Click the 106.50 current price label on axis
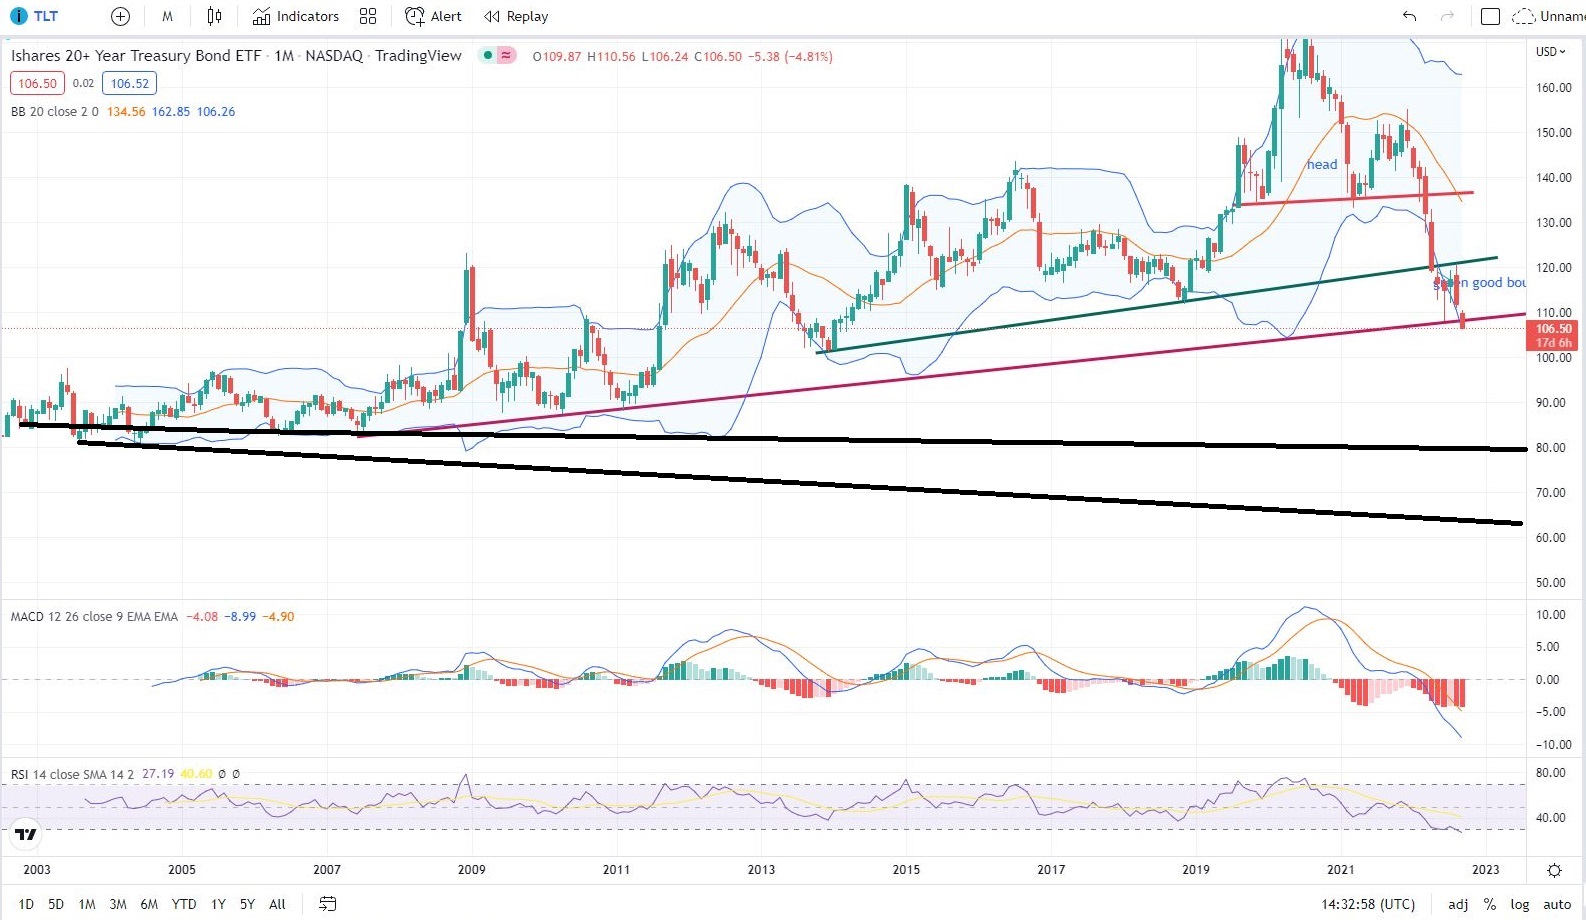1586x920 pixels. coord(1553,328)
